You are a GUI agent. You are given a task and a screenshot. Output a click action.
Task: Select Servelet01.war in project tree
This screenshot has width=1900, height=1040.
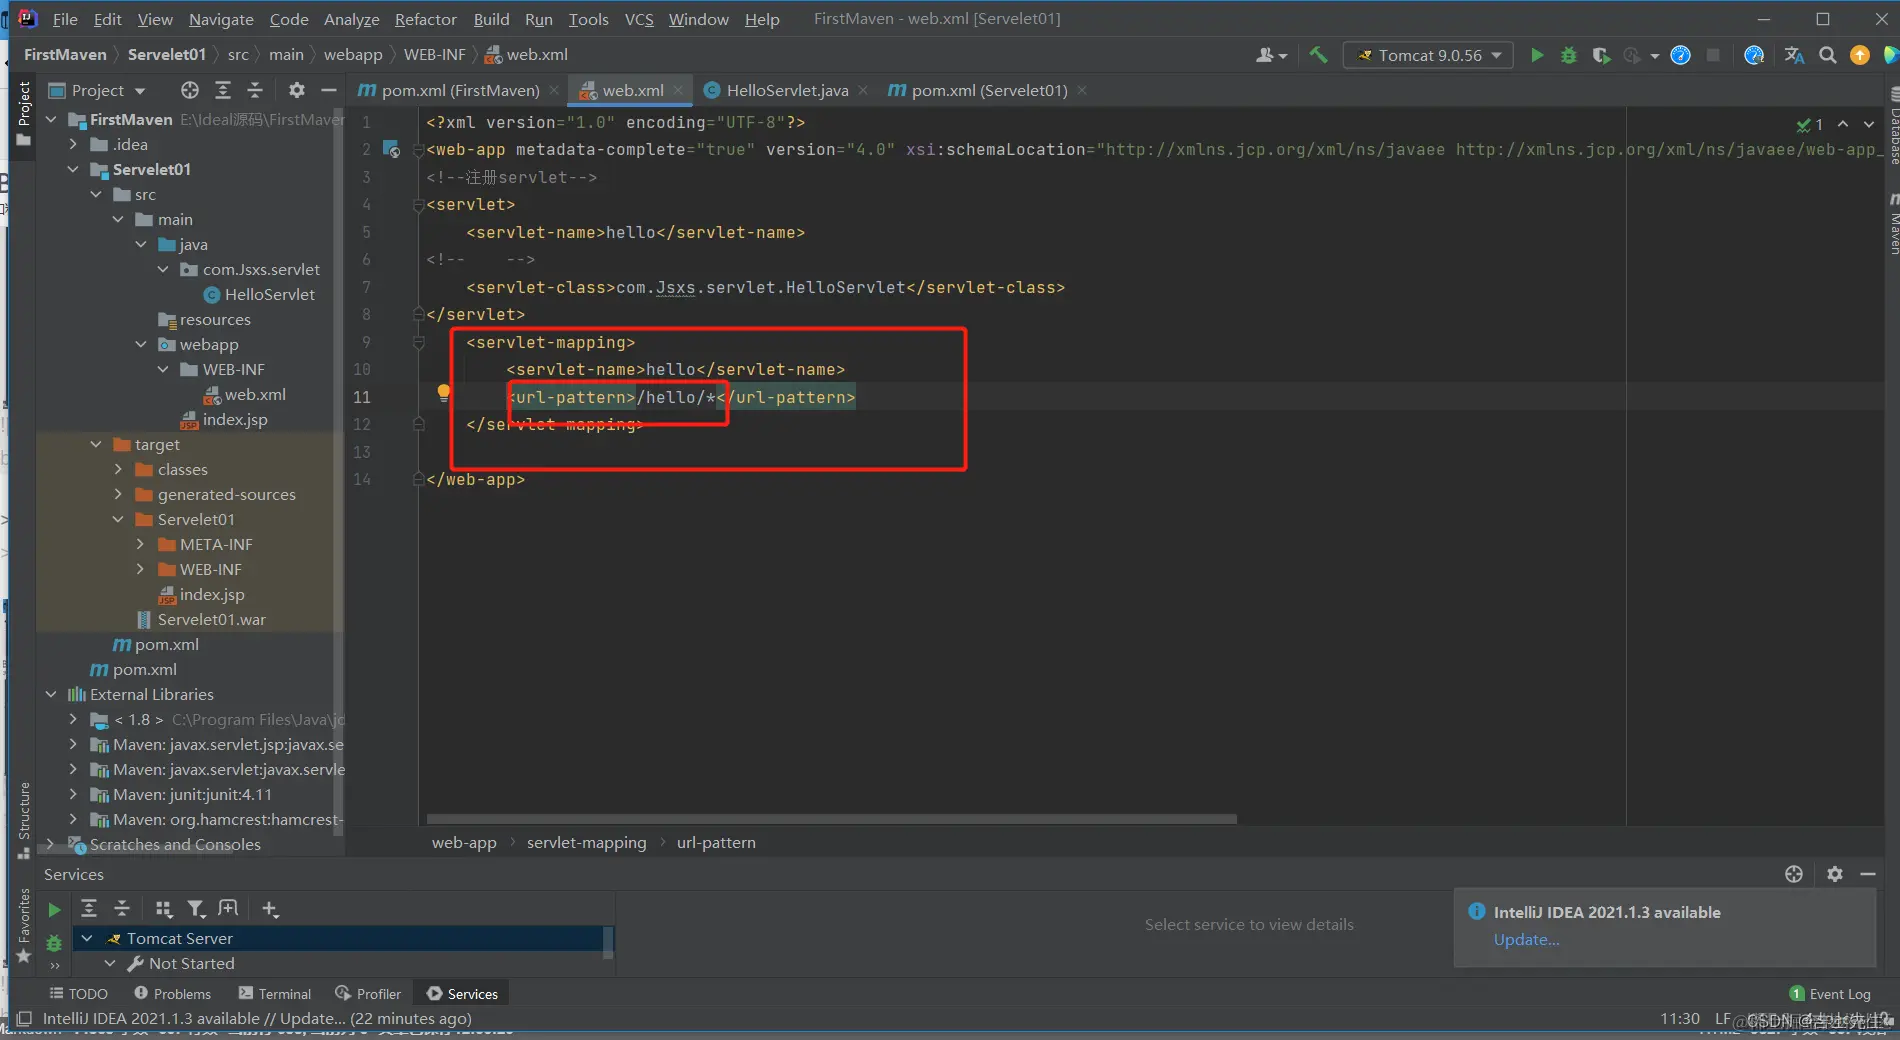point(201,620)
